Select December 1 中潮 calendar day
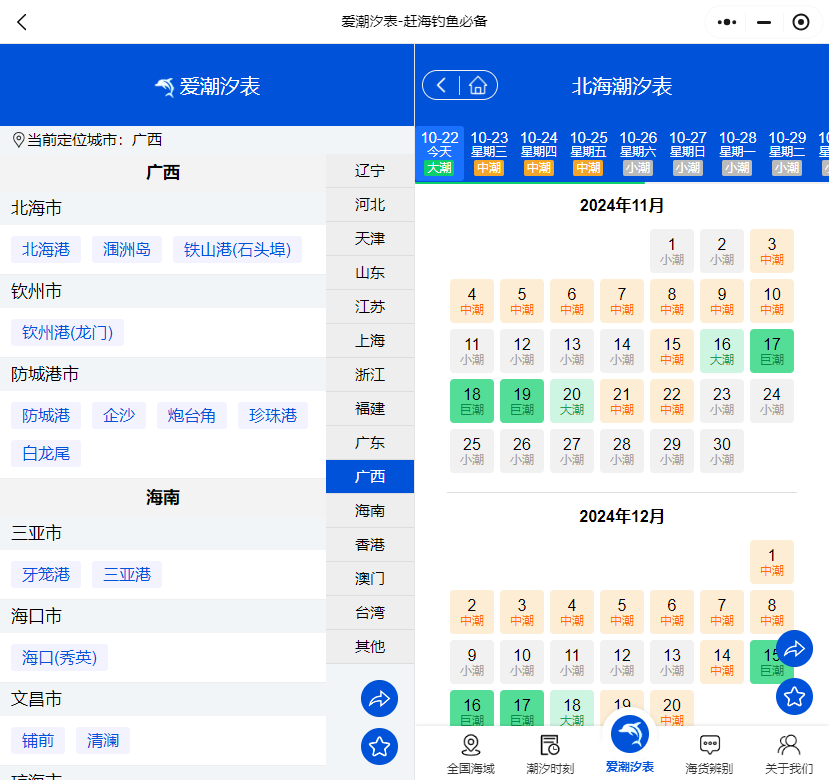This screenshot has height=780, width=829. tap(772, 562)
